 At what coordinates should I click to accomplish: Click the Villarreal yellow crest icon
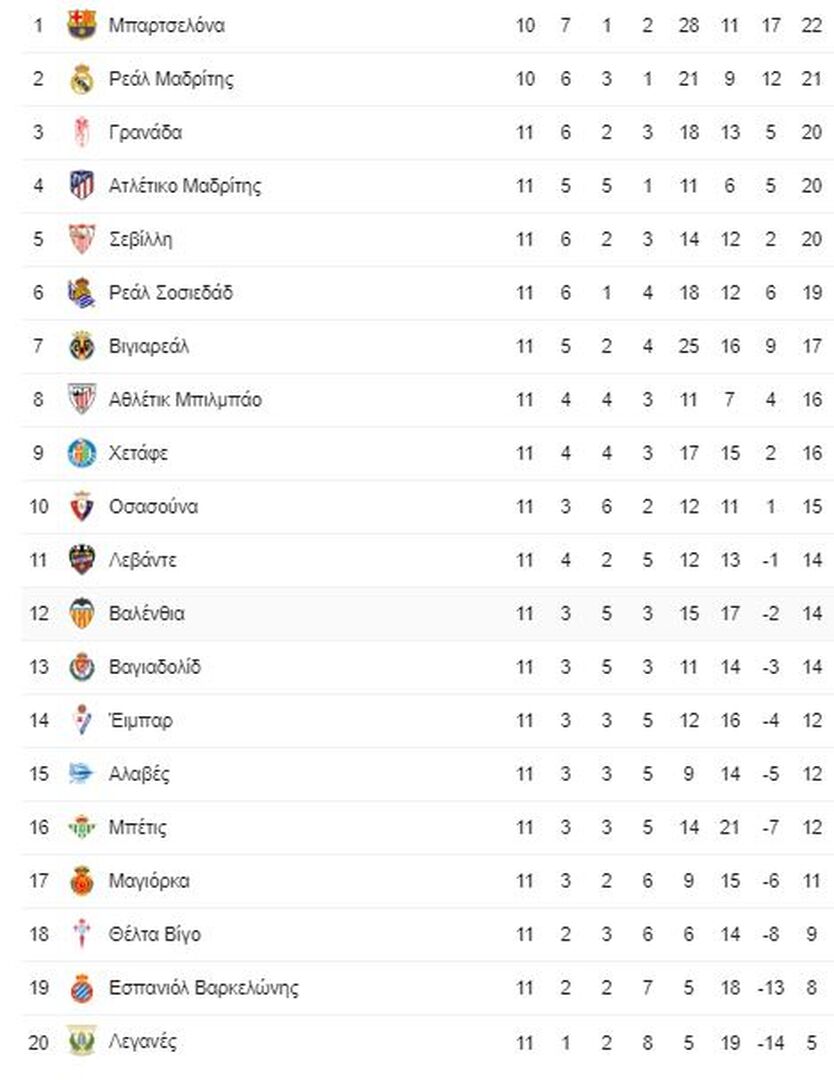(81, 346)
